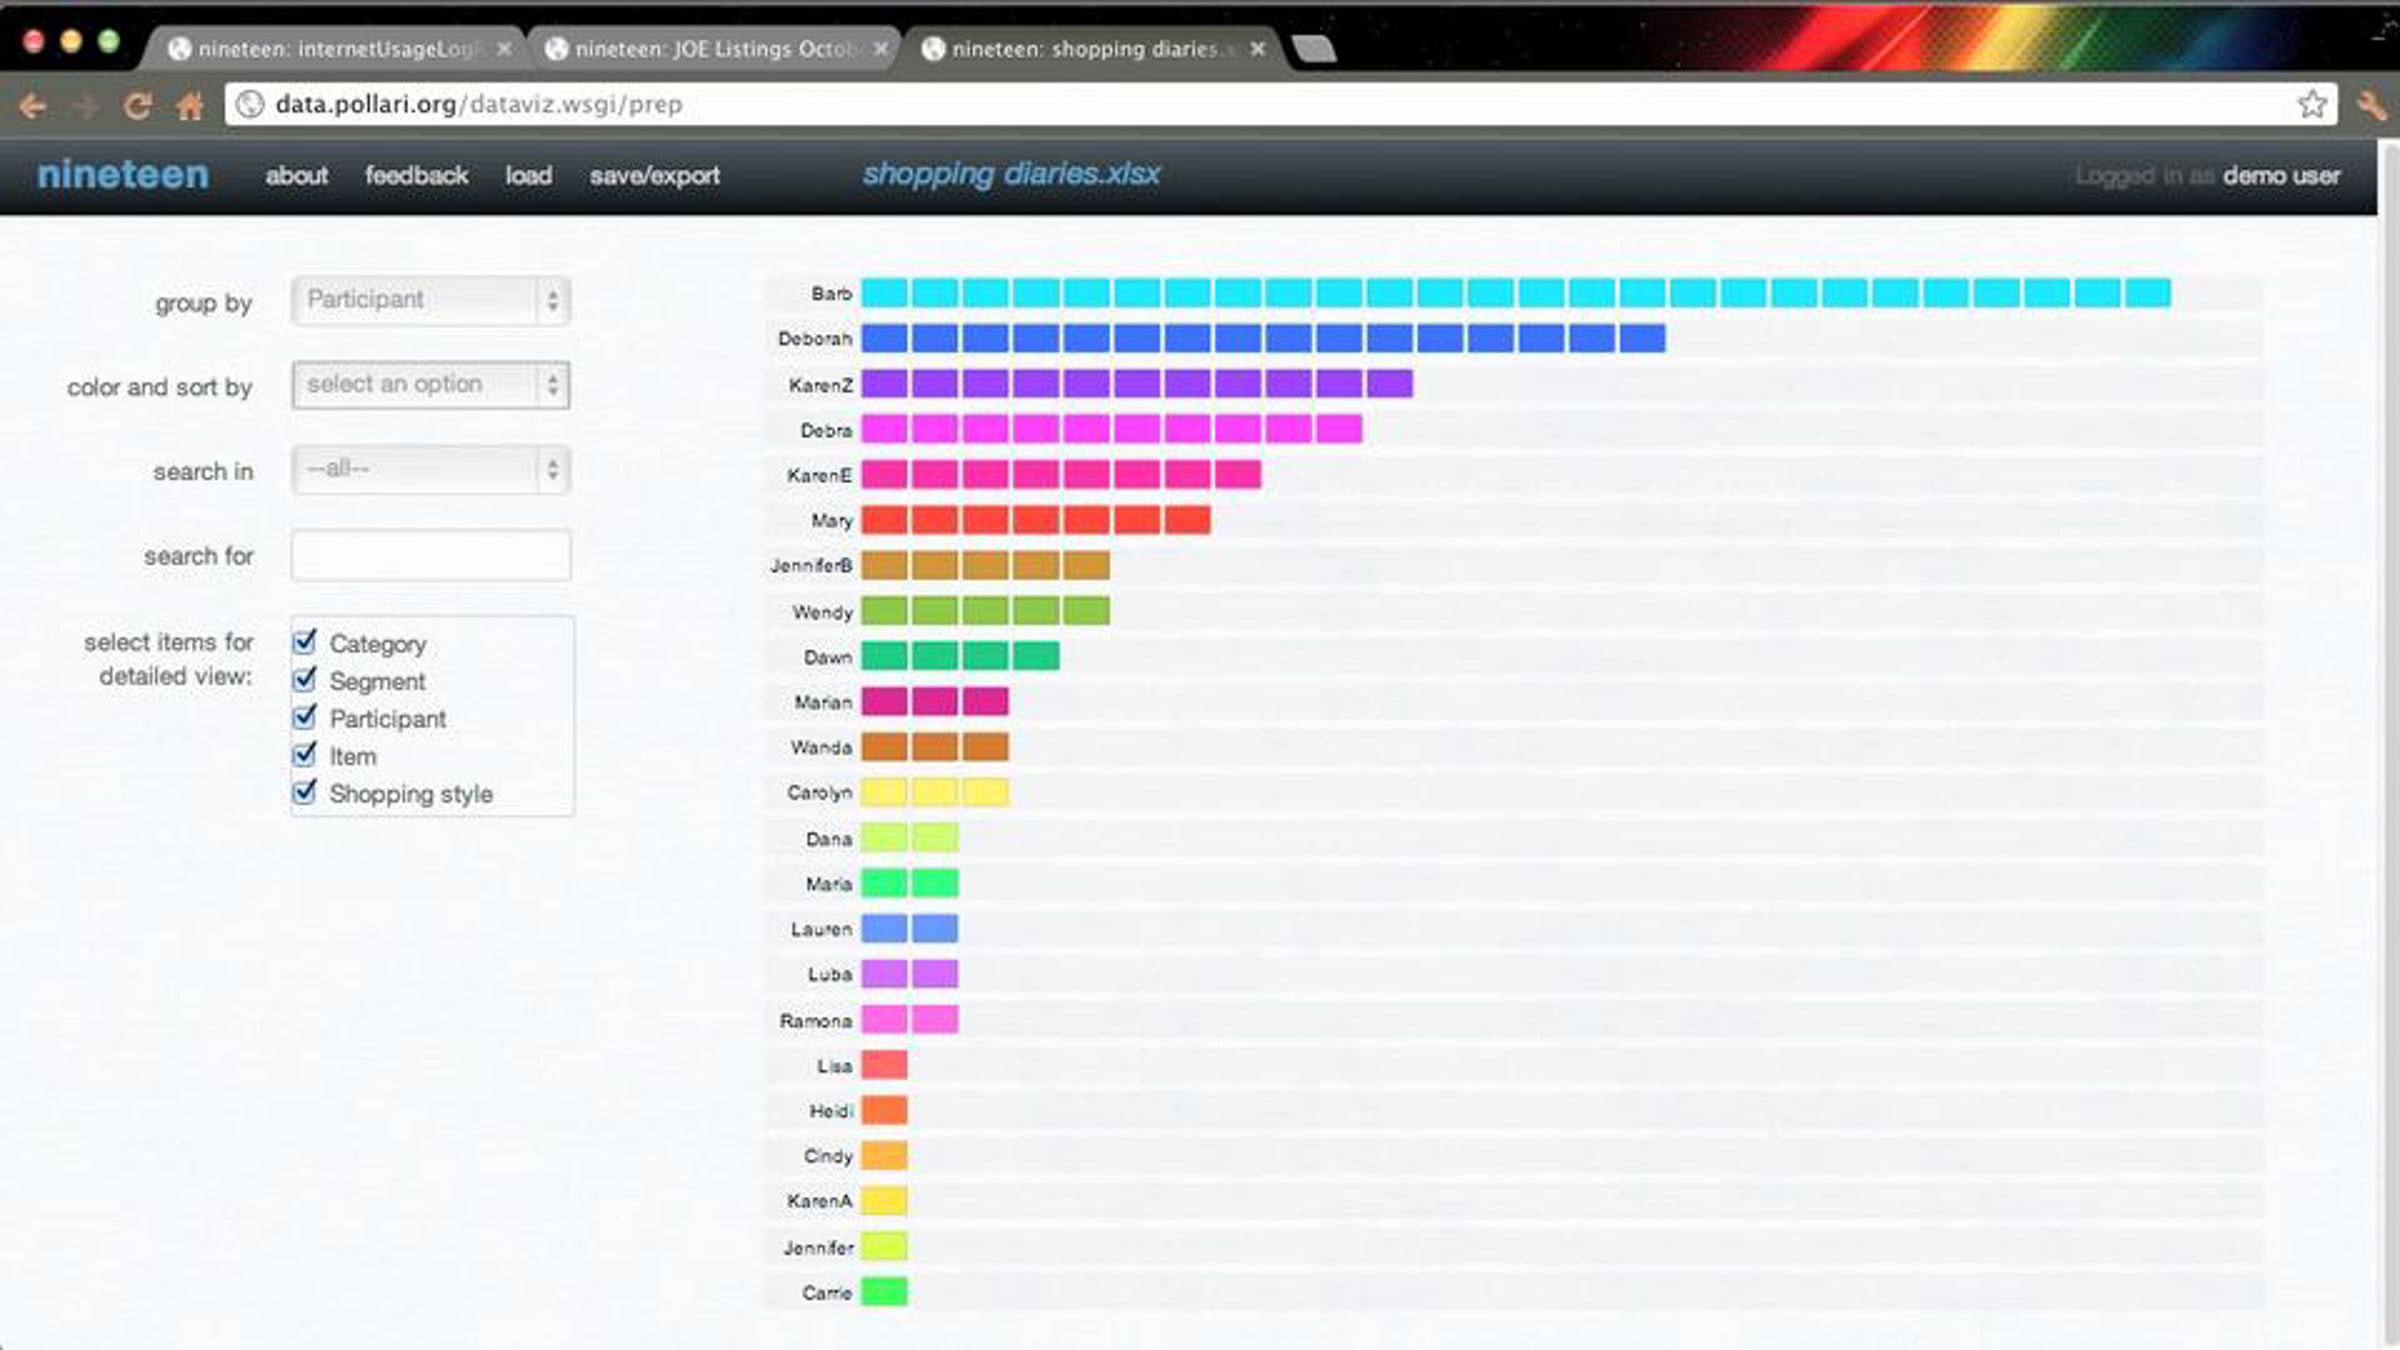Image resolution: width=2400 pixels, height=1350 pixels.
Task: Open the load menu item
Action: tap(528, 175)
